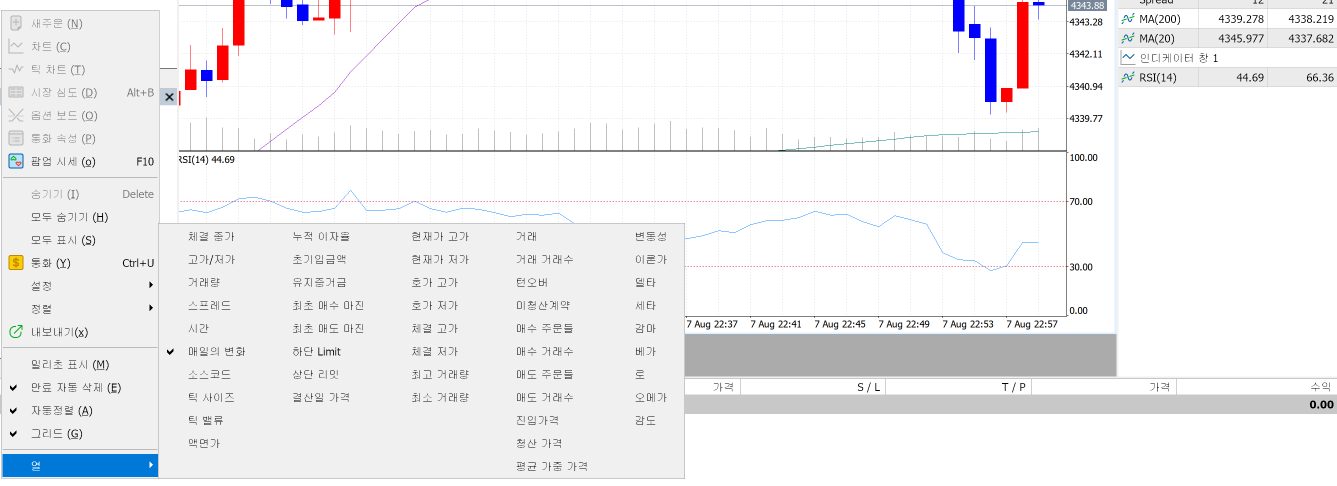Click the 시장 심도 (D) icon

[16, 92]
